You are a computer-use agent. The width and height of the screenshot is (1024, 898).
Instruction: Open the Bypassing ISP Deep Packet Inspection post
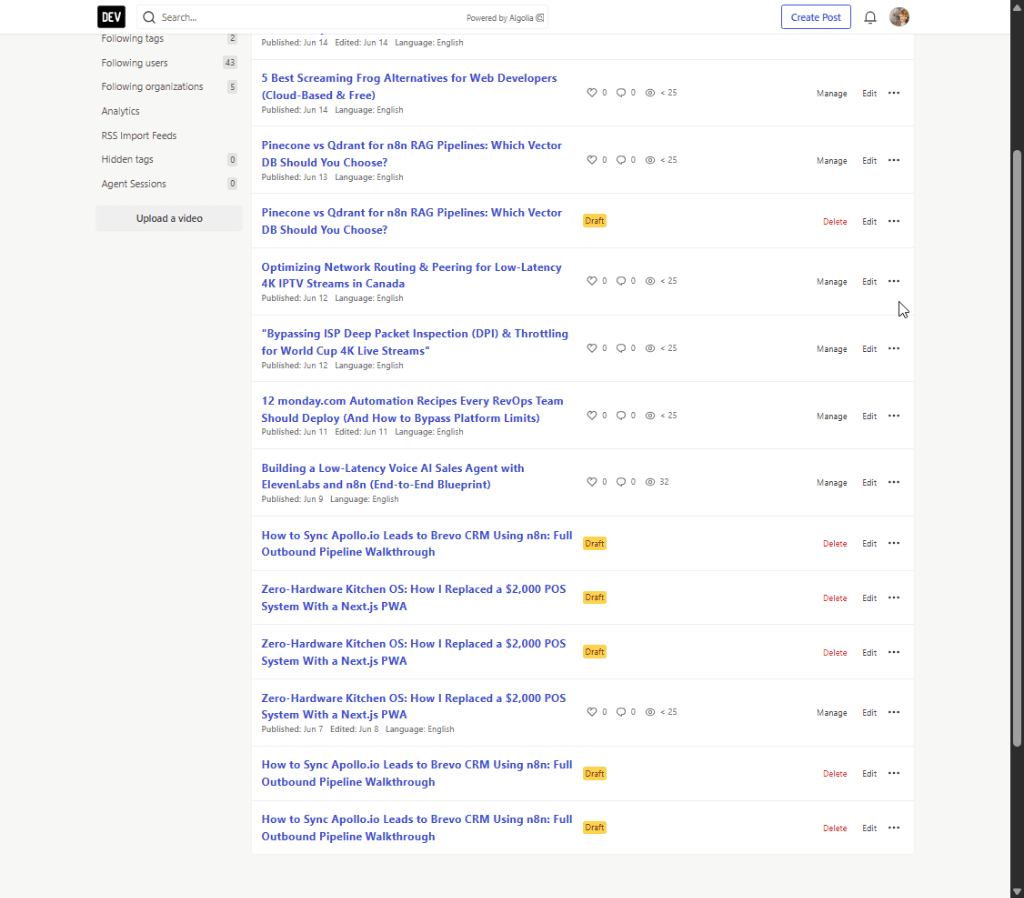(415, 342)
